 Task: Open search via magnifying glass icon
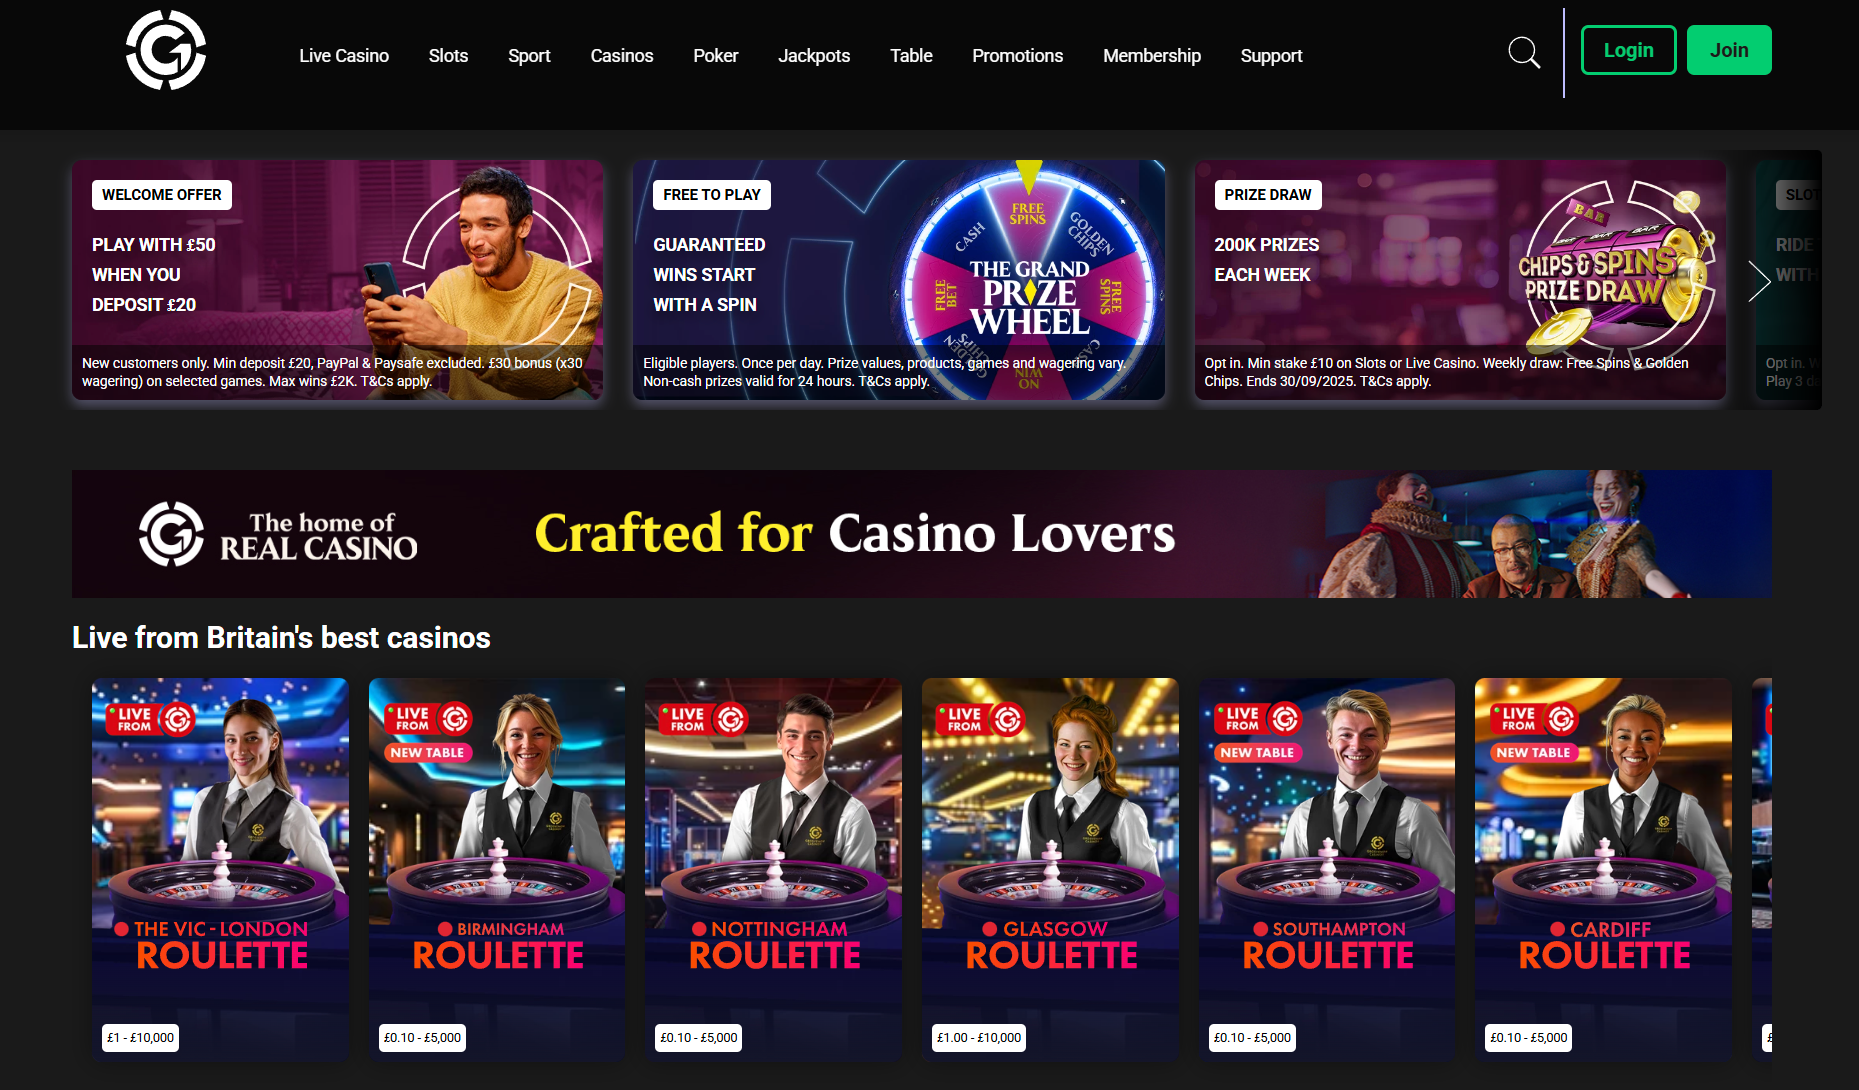[x=1524, y=52]
